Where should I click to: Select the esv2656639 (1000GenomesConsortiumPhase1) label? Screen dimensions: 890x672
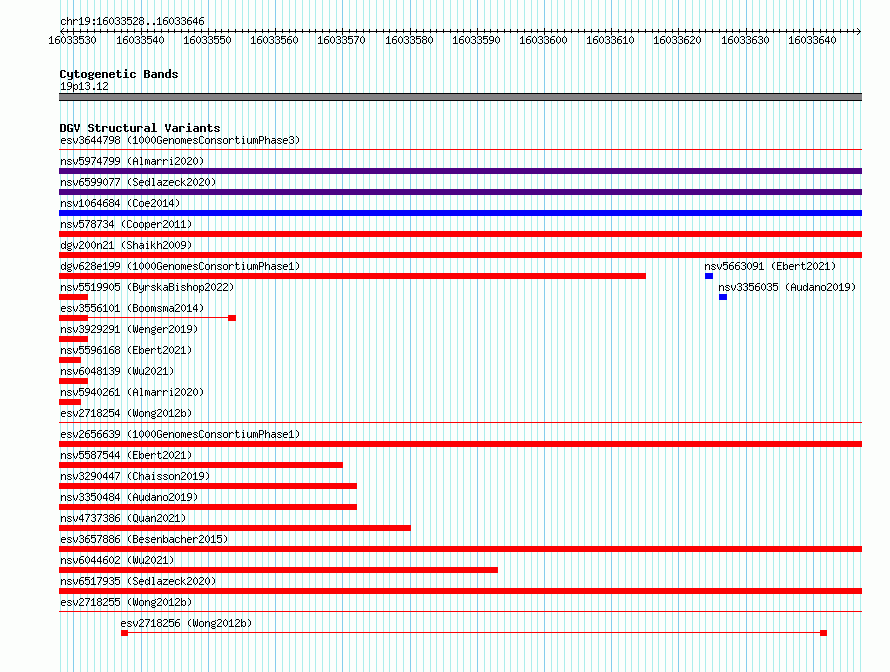coord(180,434)
